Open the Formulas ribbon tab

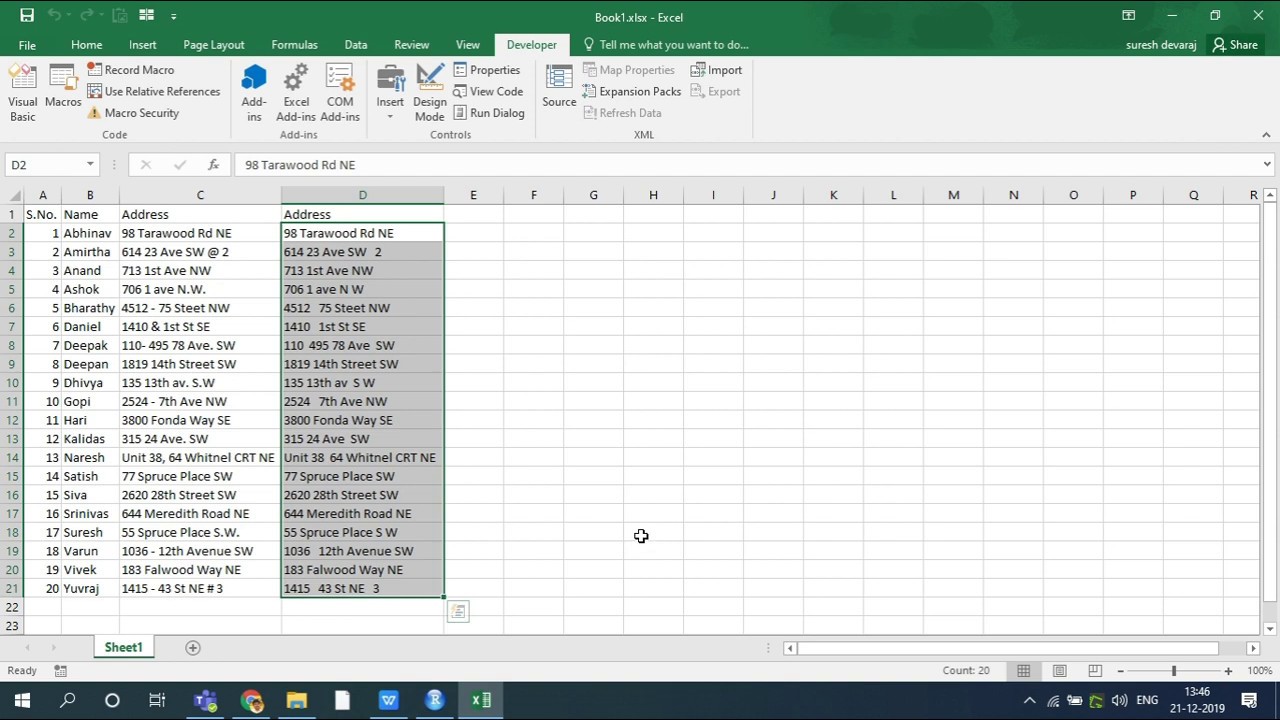point(294,45)
